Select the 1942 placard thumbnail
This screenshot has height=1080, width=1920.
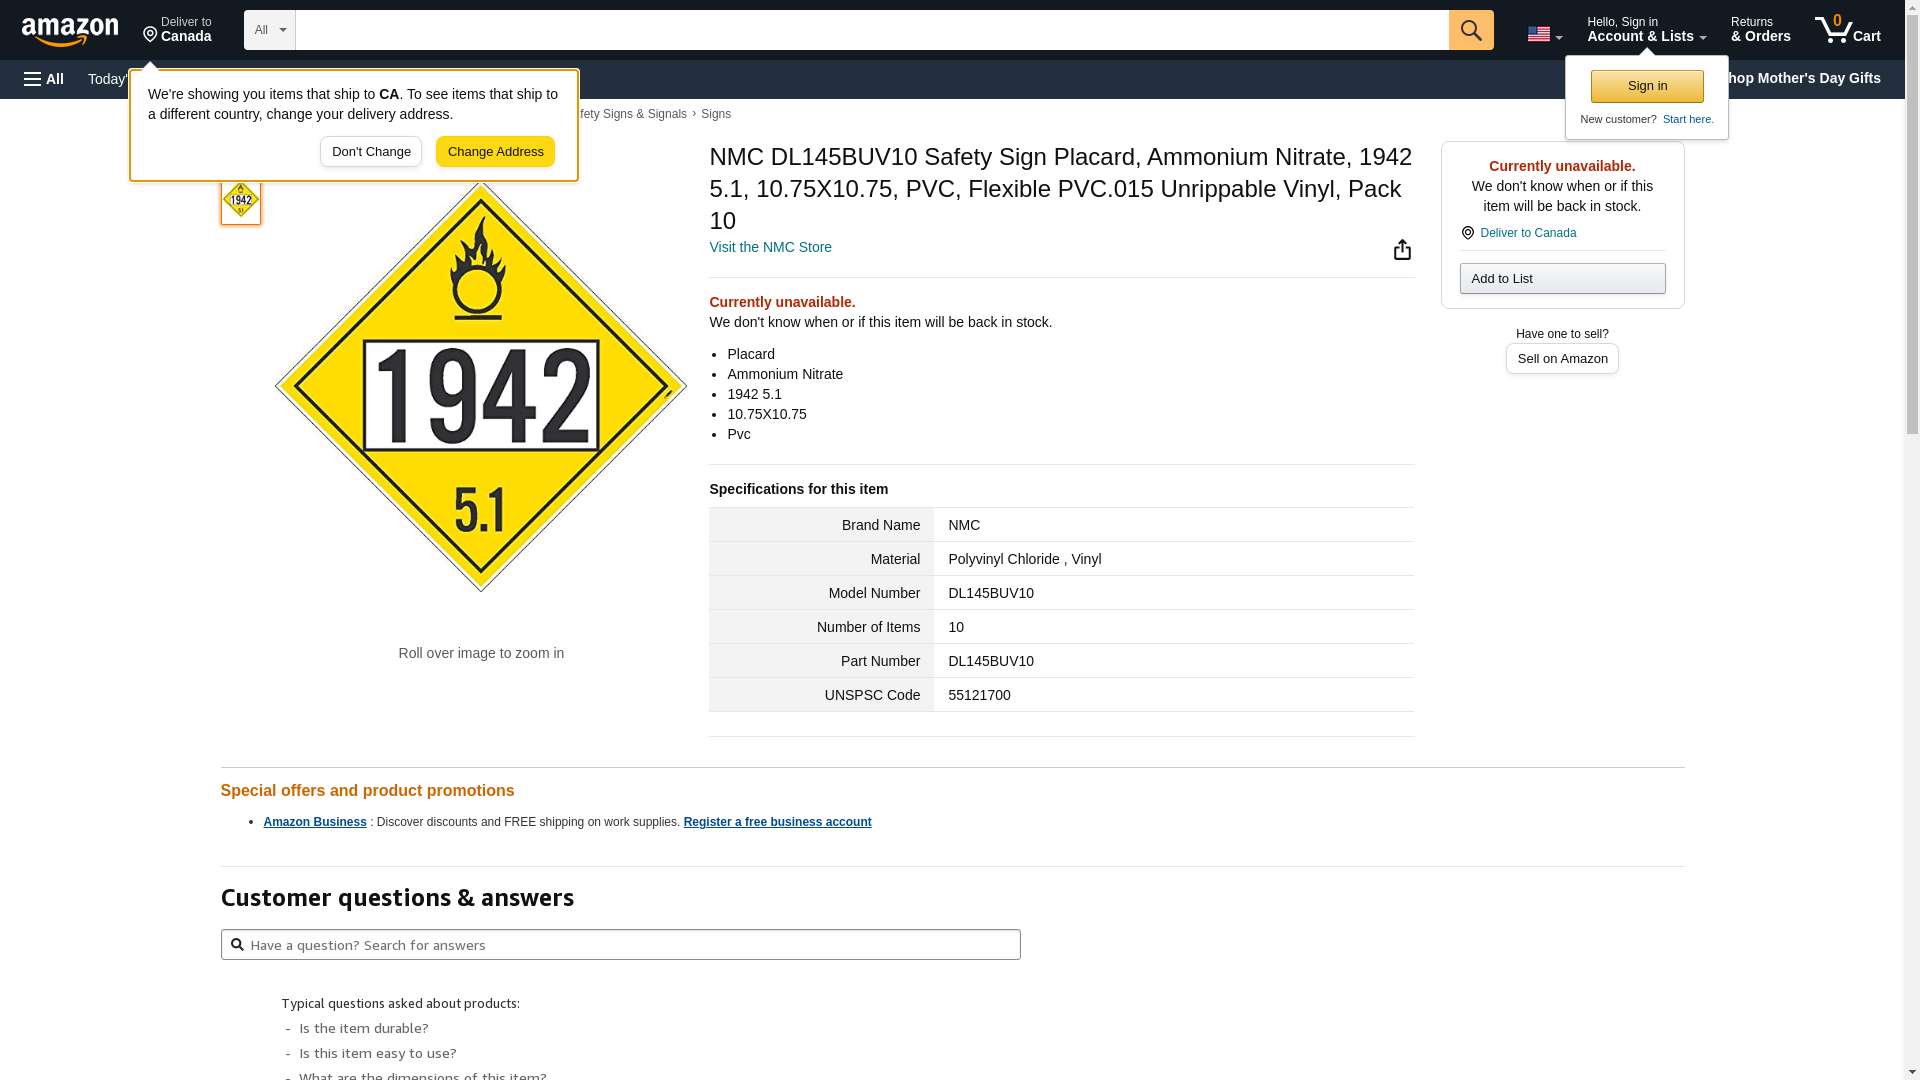pos(241,200)
